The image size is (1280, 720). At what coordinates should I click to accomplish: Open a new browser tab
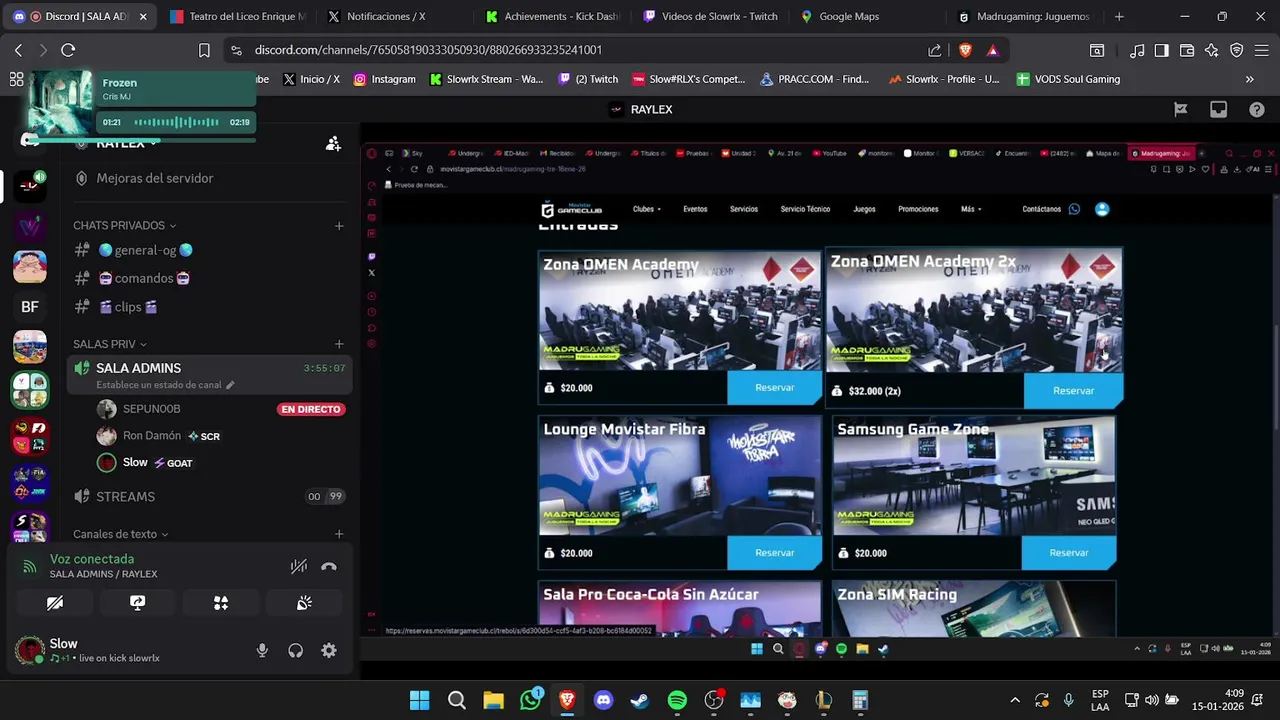(1119, 17)
